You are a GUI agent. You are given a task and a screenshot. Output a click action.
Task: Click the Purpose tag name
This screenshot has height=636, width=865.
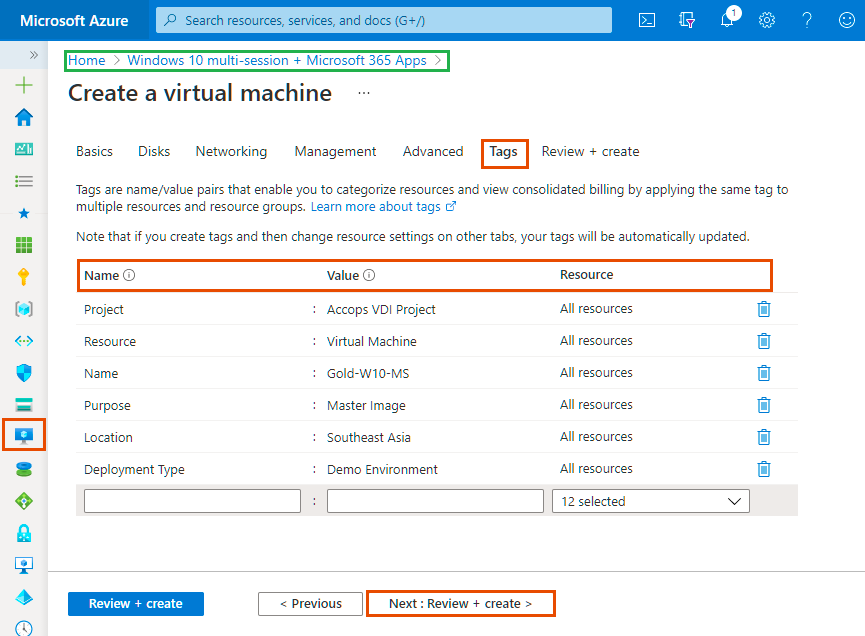(x=107, y=405)
